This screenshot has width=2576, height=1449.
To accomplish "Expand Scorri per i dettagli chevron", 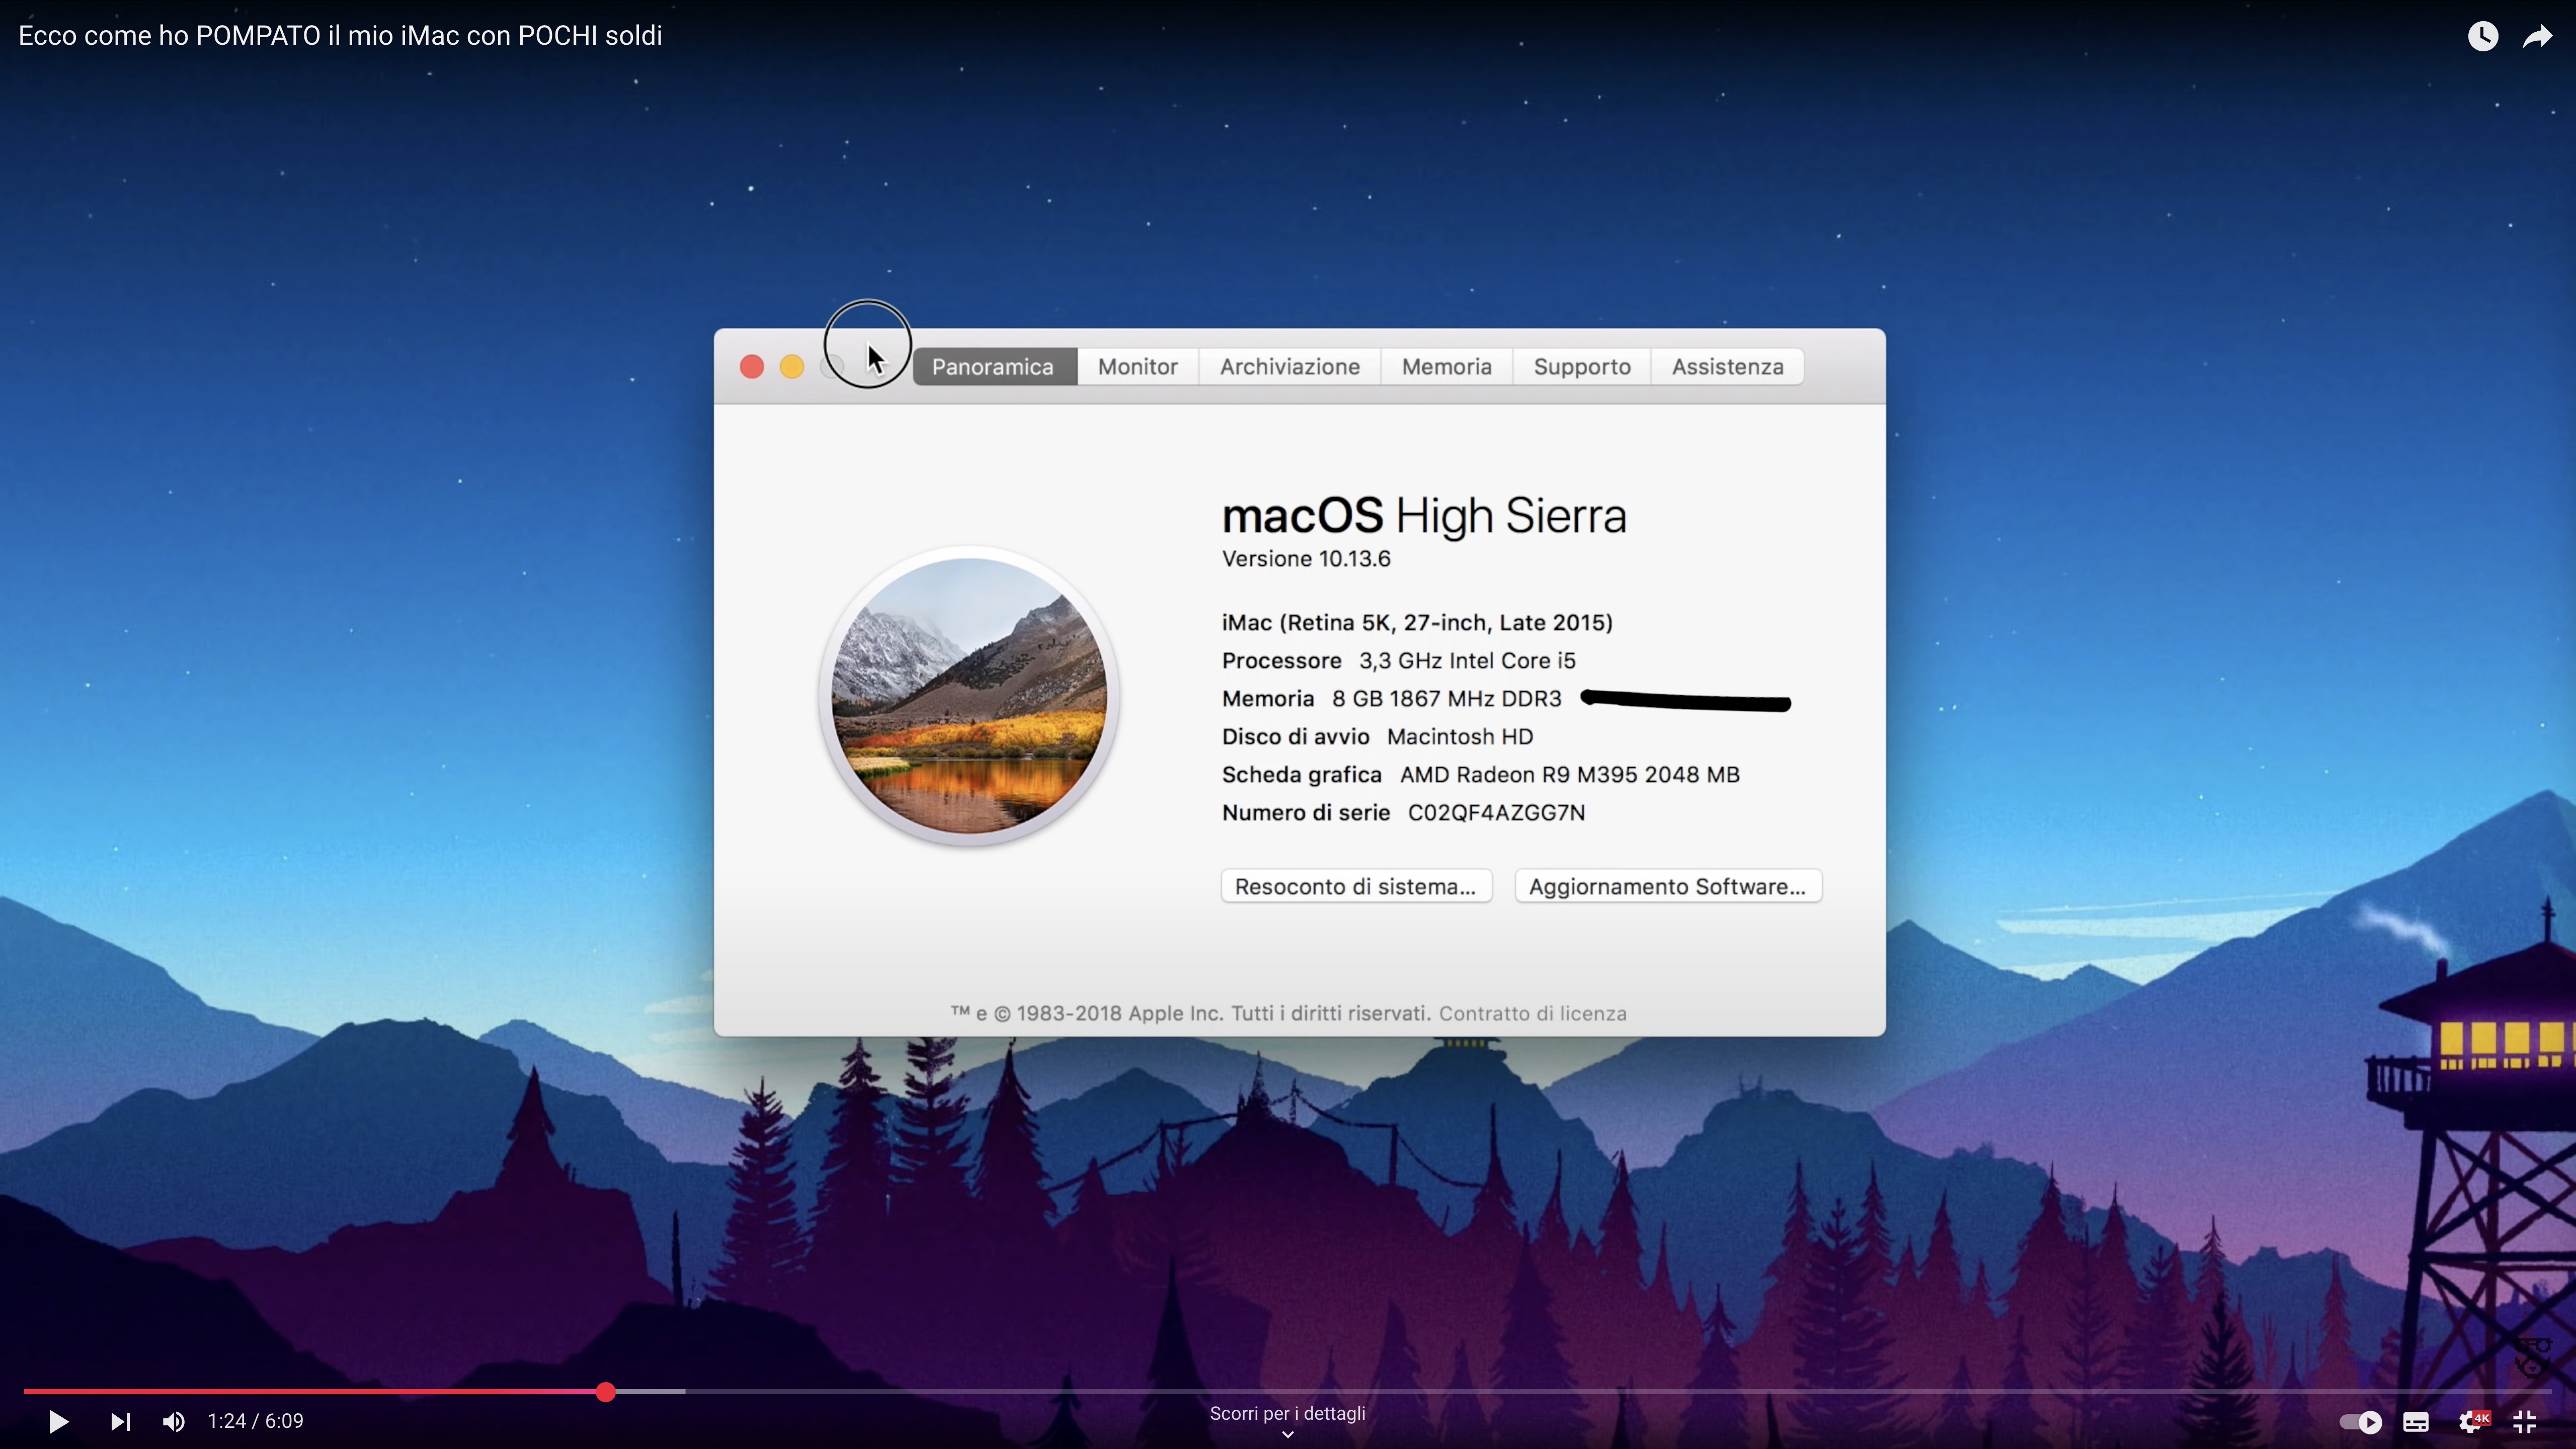I will tap(1288, 1434).
